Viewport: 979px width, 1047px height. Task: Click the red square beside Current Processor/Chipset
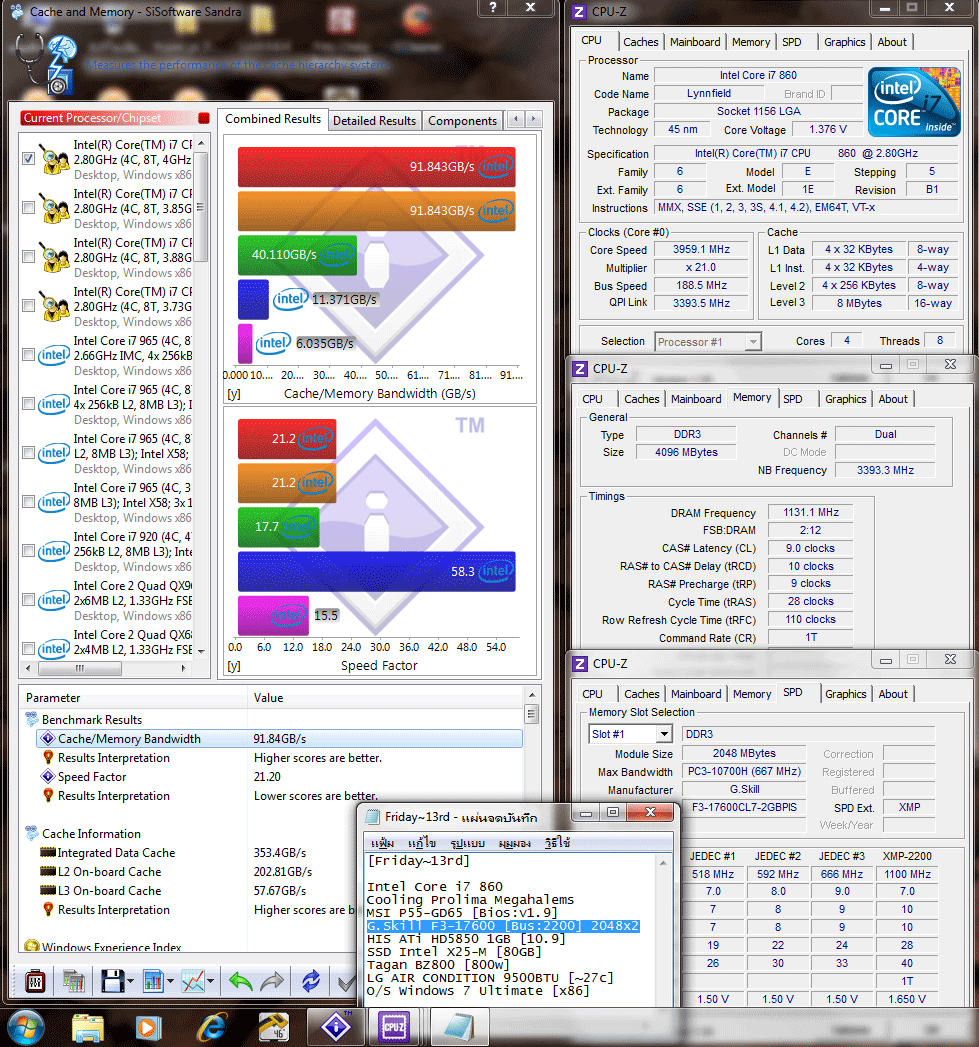tap(204, 118)
